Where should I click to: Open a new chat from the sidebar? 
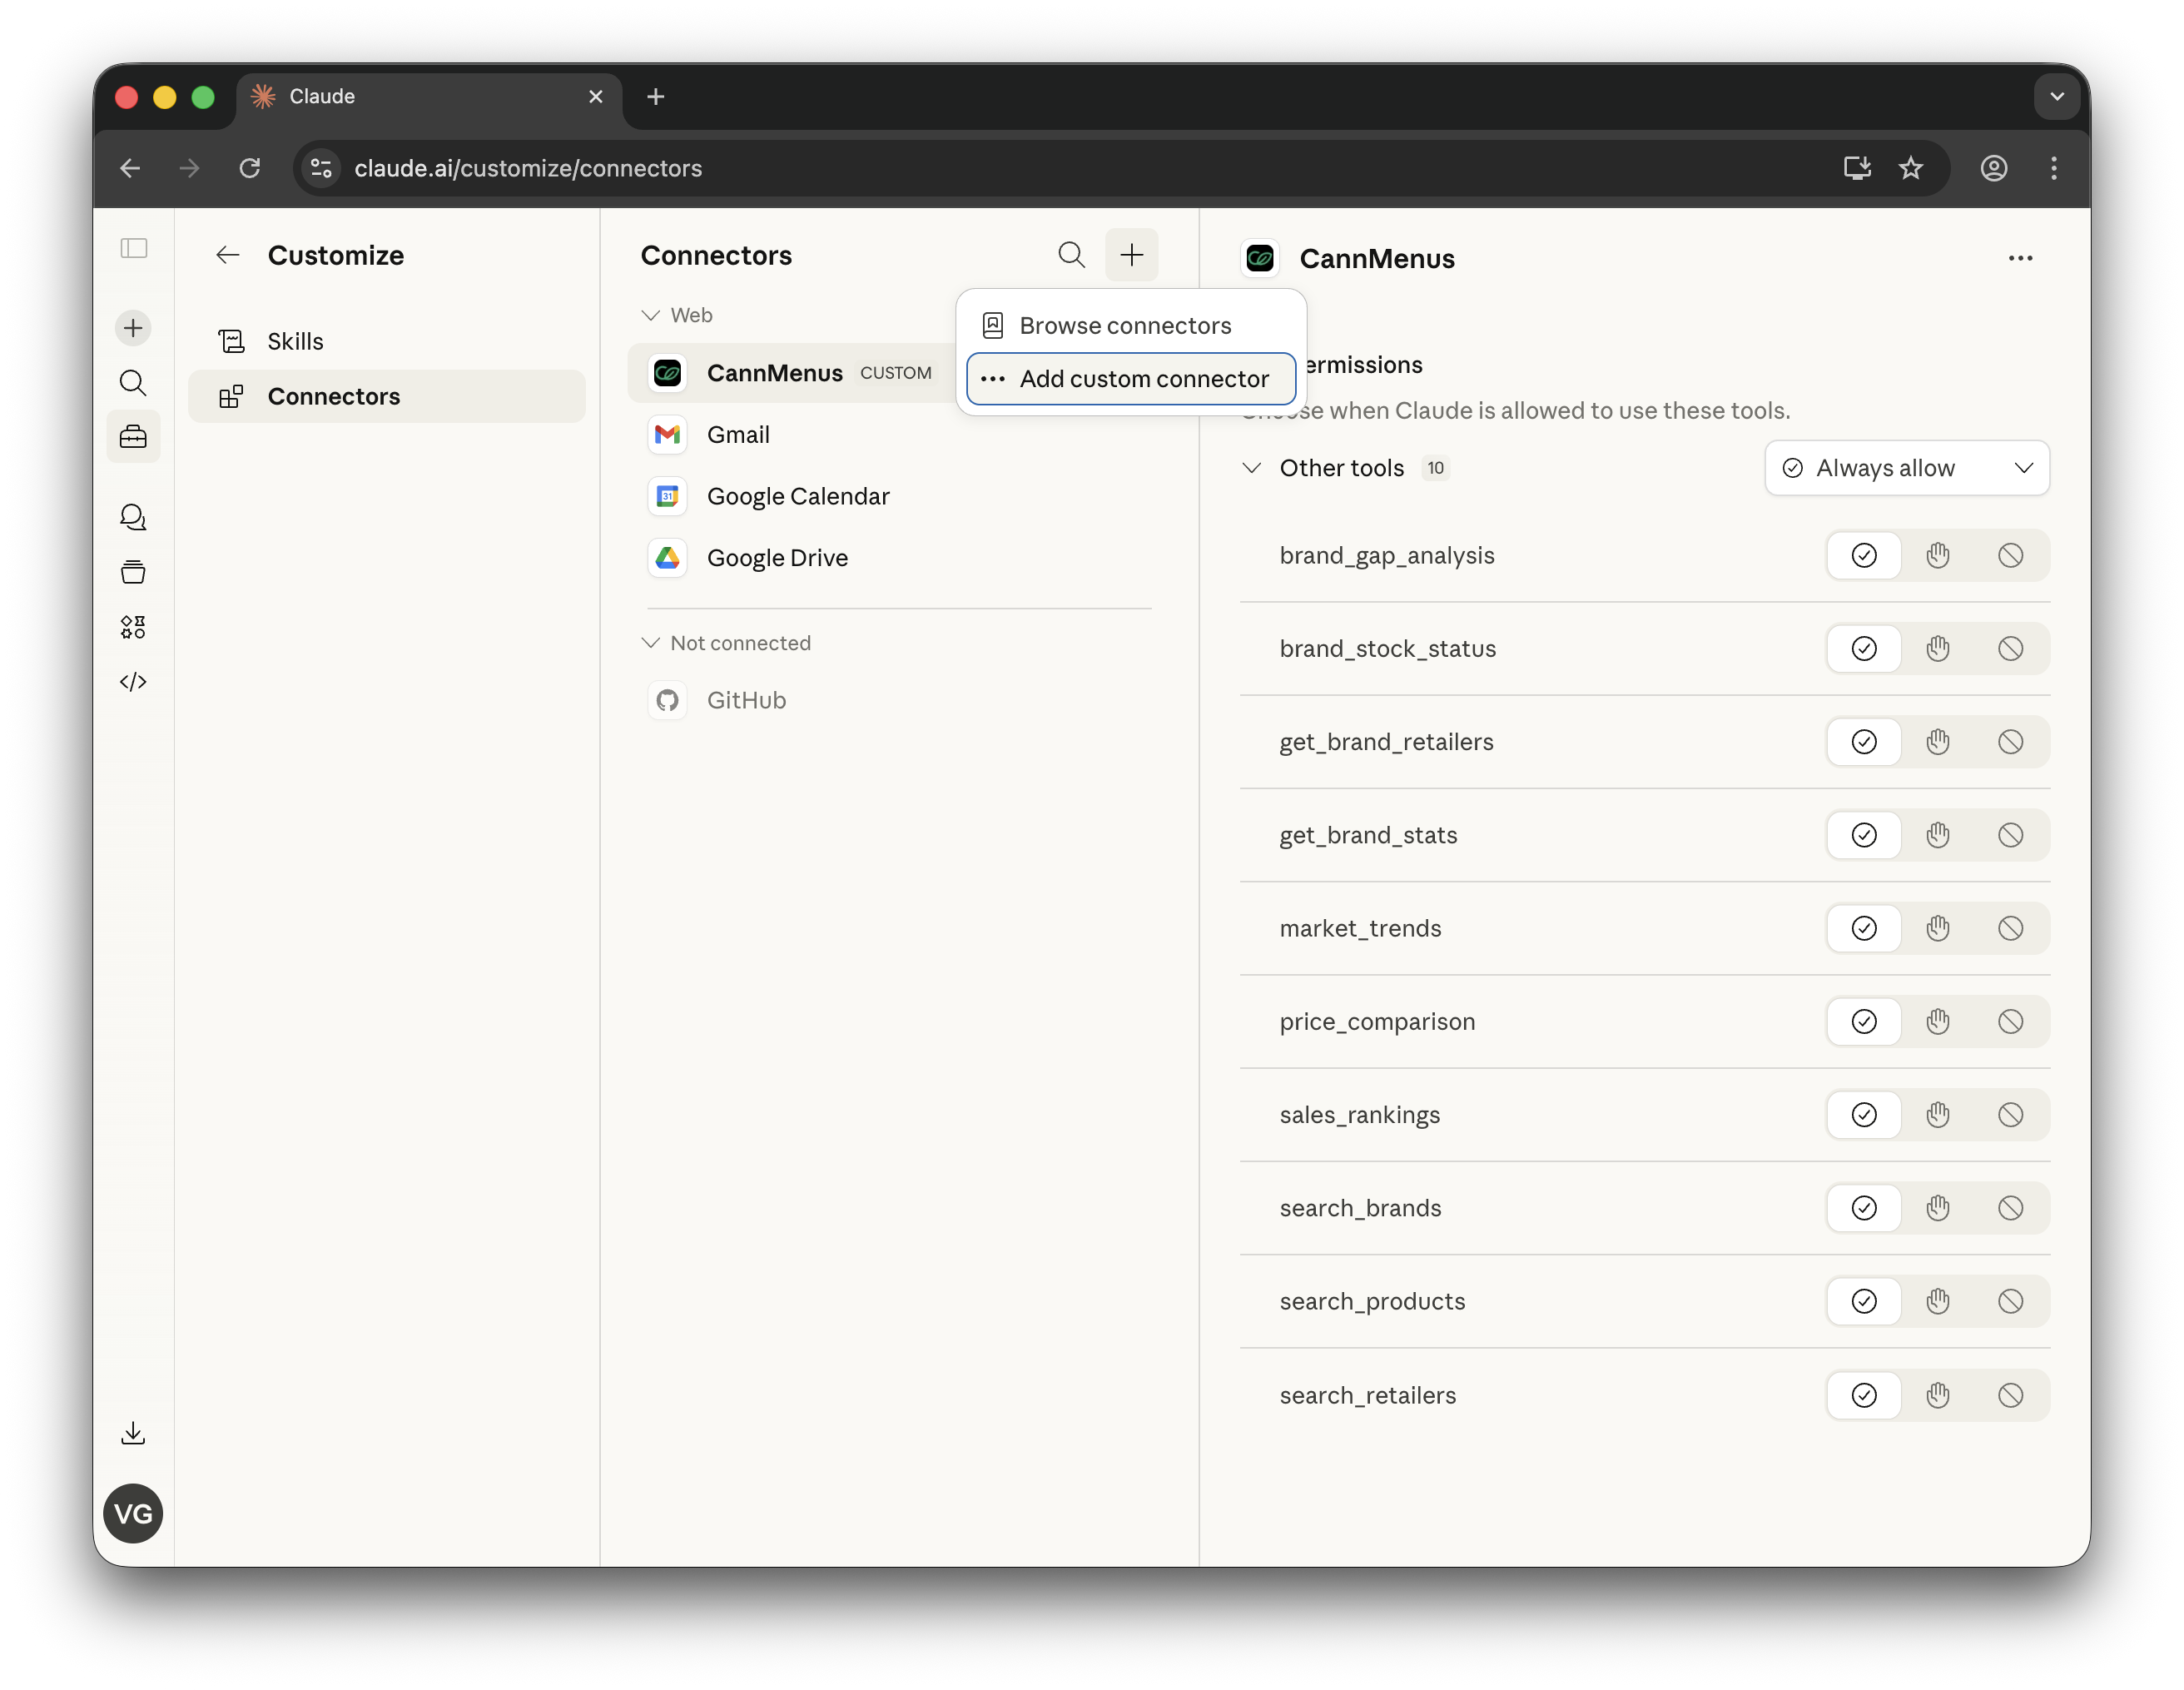coord(133,327)
